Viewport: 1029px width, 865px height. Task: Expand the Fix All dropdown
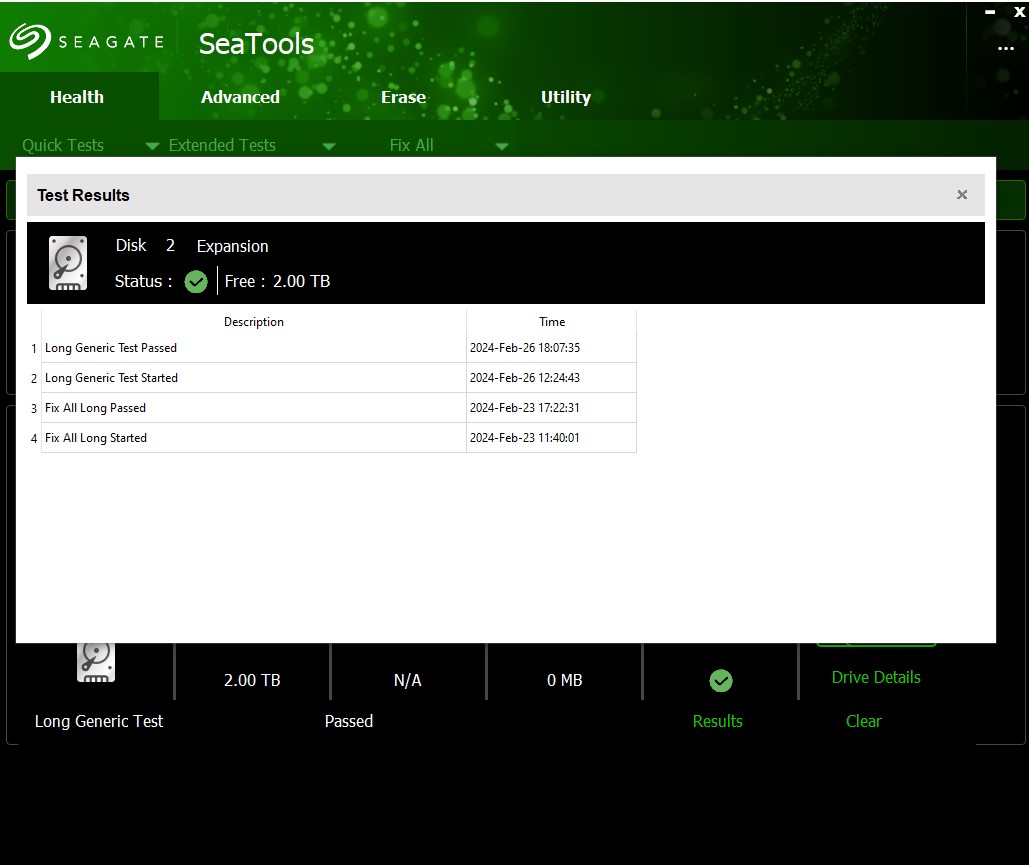502,146
